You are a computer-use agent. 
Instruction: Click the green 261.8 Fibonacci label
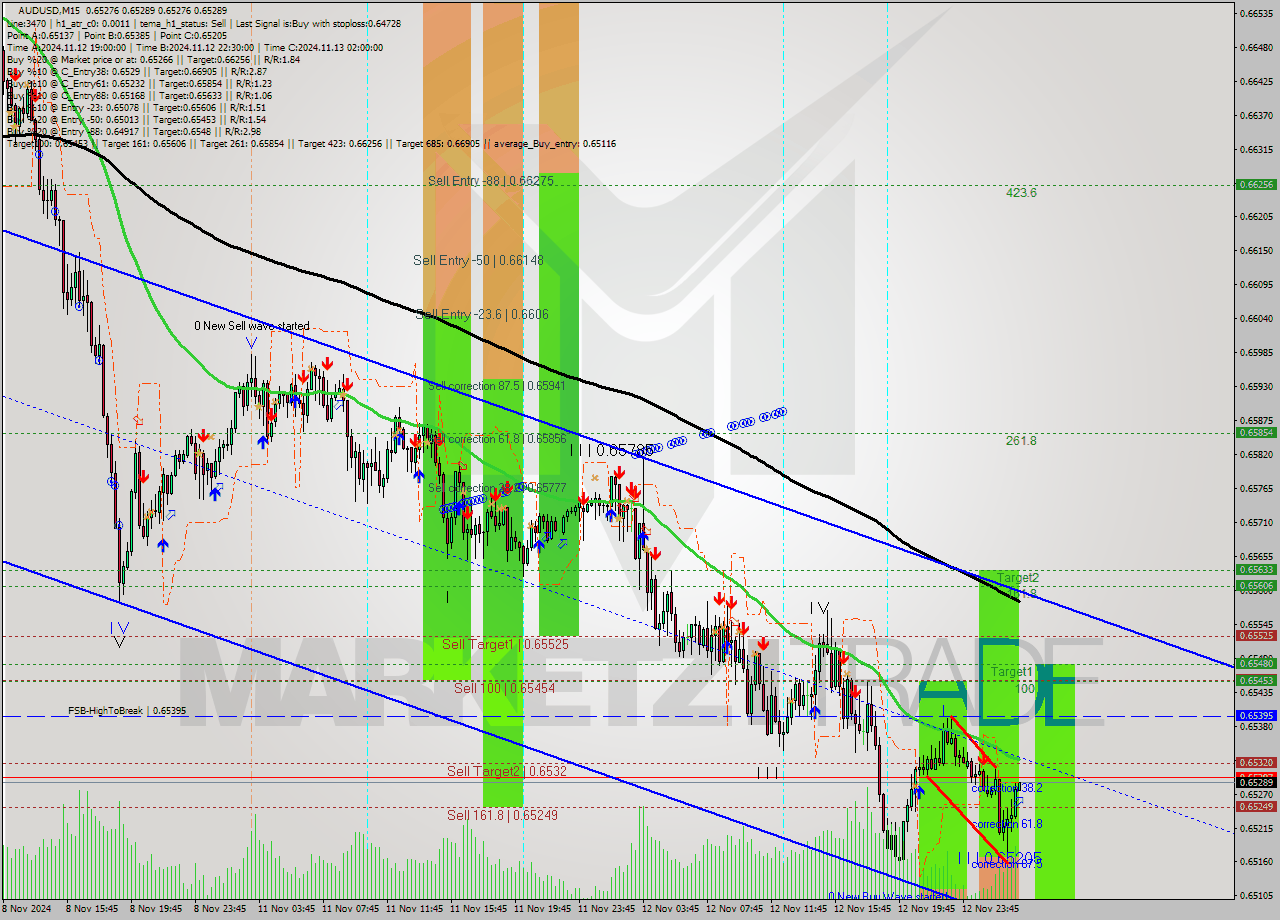click(x=1021, y=440)
